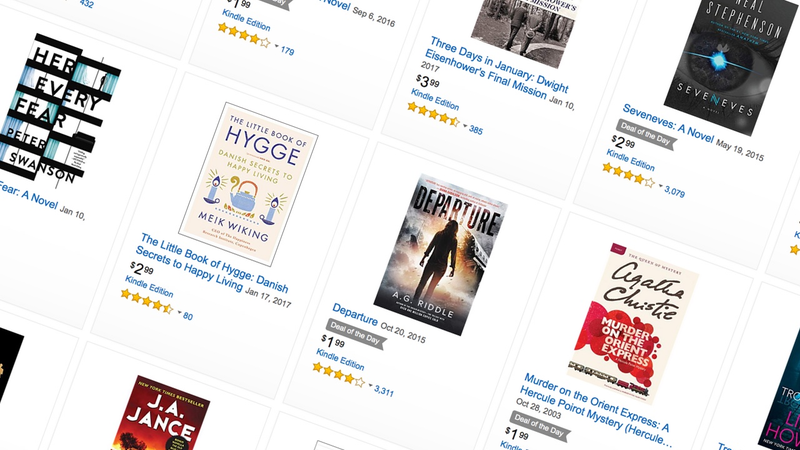Open The Little Book of Hygge cover

(x=248, y=184)
